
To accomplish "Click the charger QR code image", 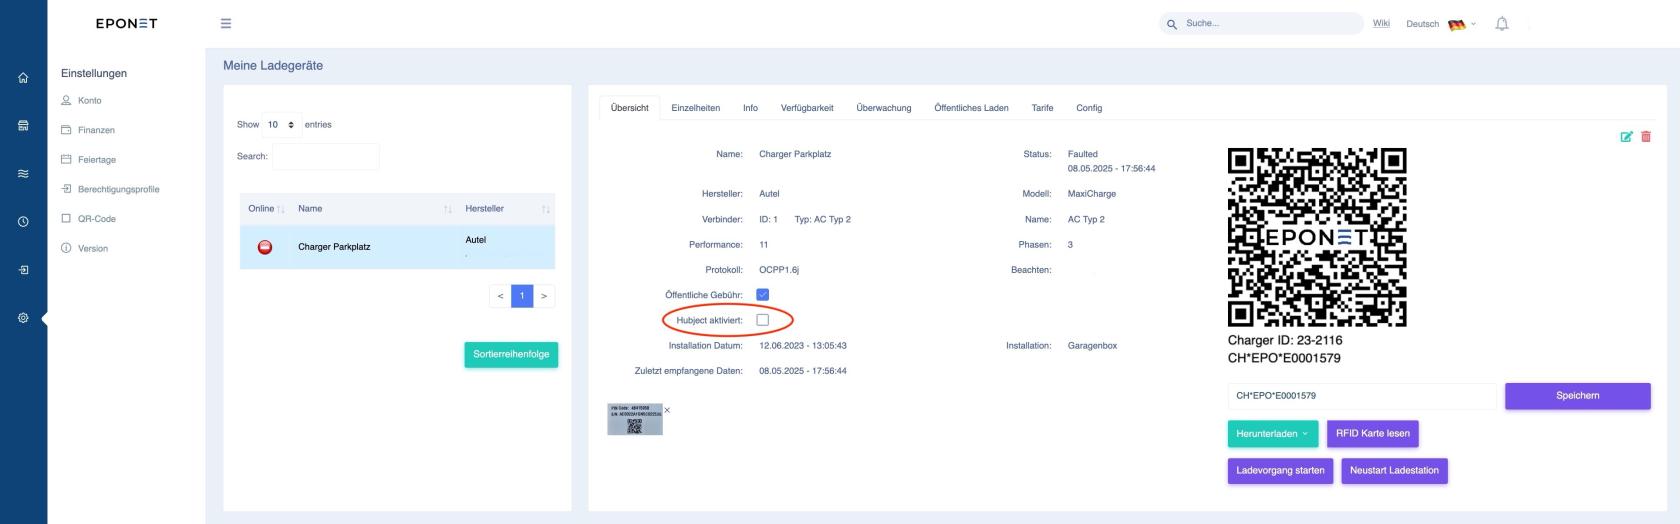I will tap(1317, 237).
